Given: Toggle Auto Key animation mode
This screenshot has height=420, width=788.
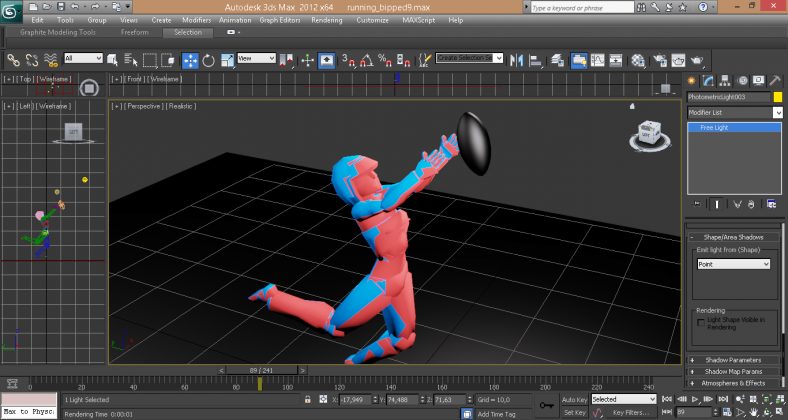Looking at the screenshot, I should coord(573,399).
